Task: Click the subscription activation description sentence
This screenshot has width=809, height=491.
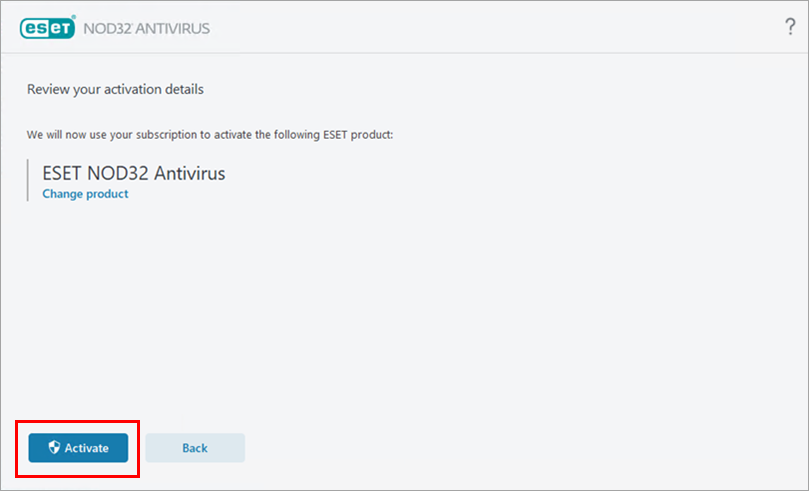Action: [x=210, y=135]
